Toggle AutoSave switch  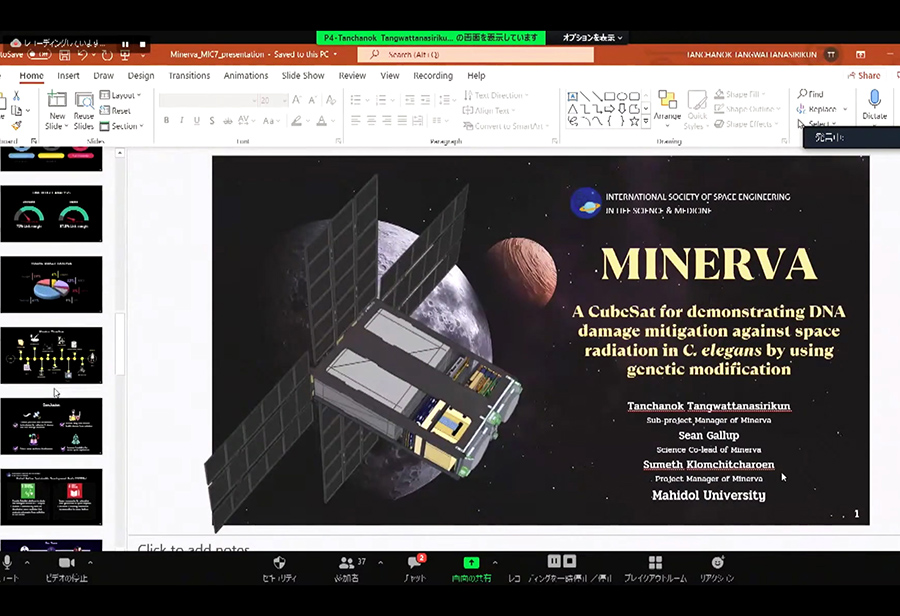[39, 55]
